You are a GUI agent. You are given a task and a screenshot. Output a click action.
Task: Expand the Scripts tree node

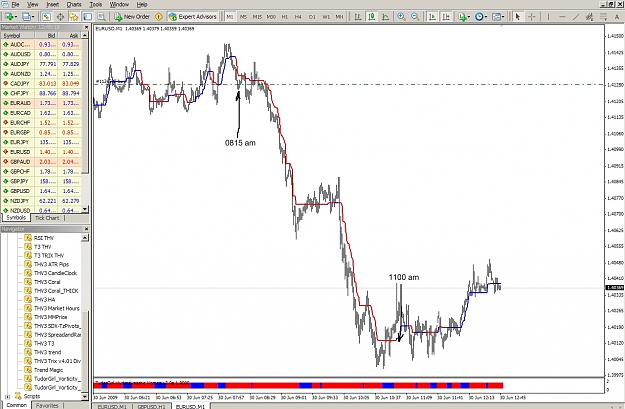tap(8, 396)
